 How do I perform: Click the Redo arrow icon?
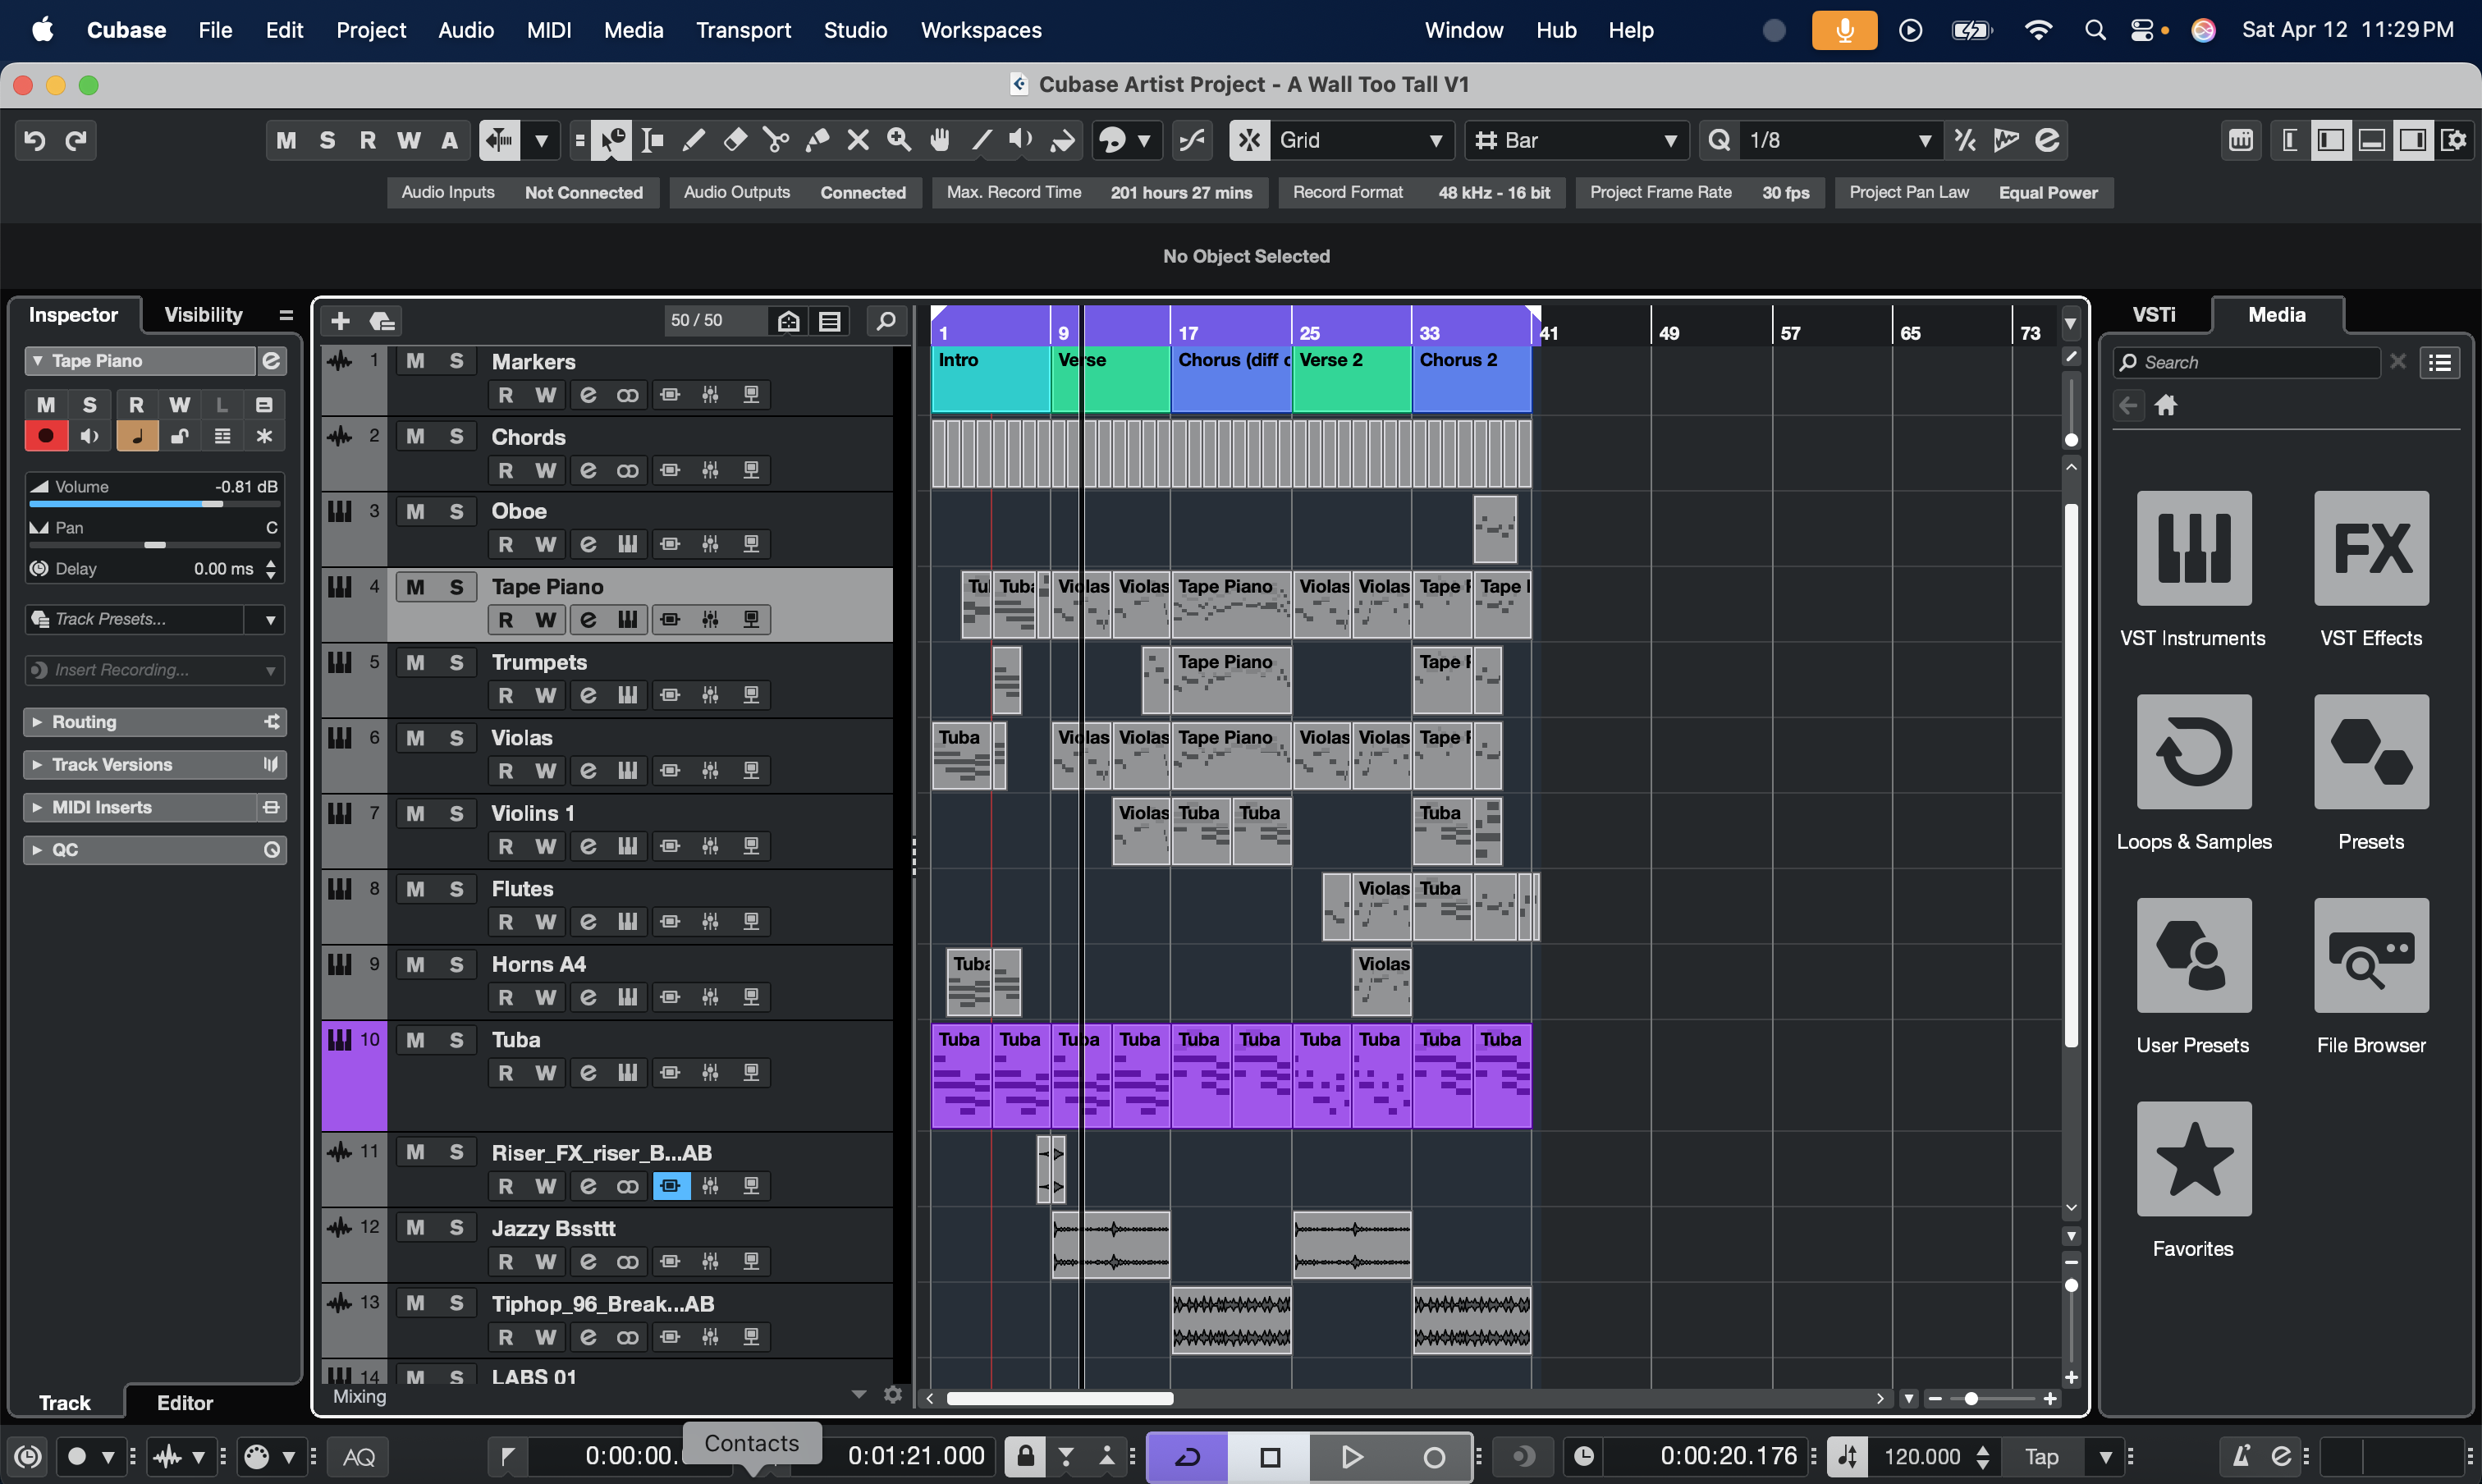click(77, 141)
